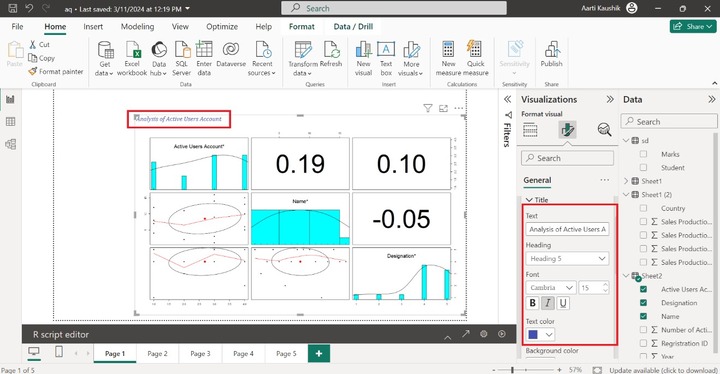Insert a Text box
720x374 pixels.
tap(386, 58)
